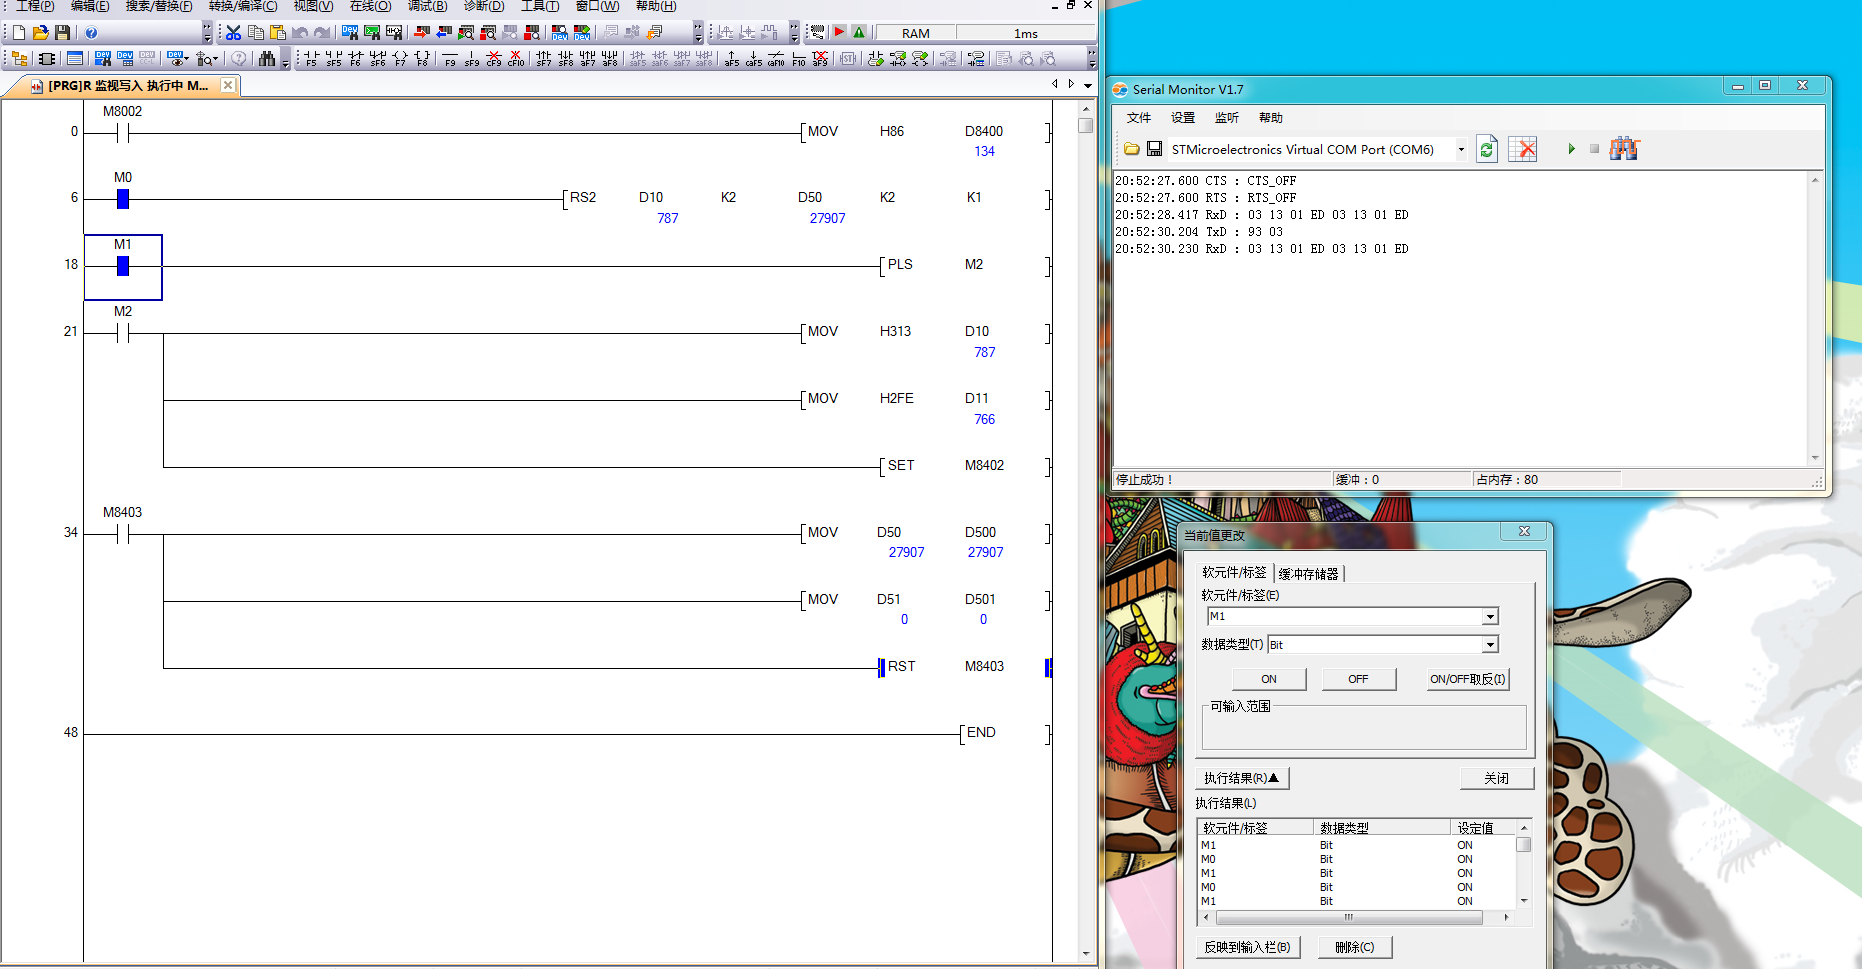Toggle device state with ON/OFF取反 button
Viewport: 1862px width, 969px height.
1467,679
